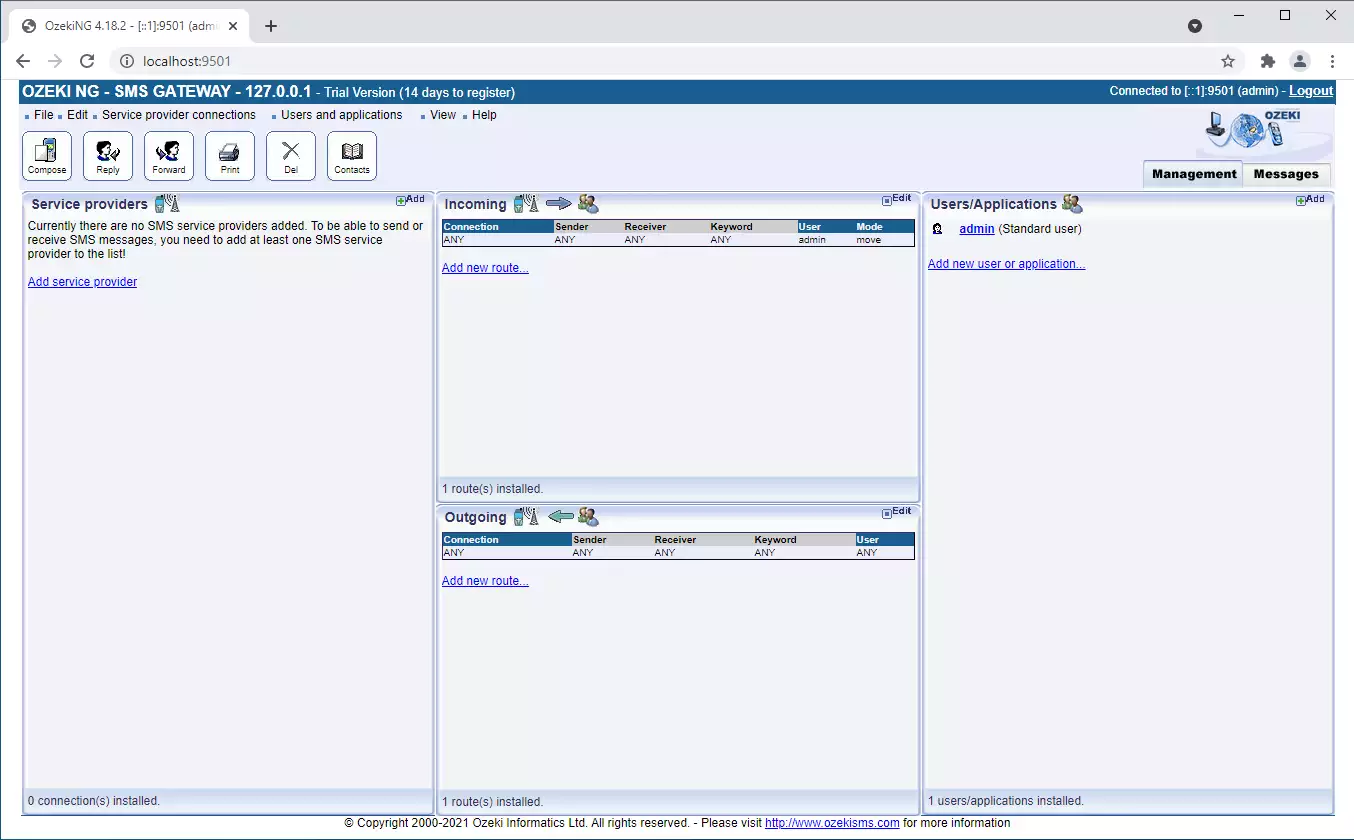This screenshot has width=1354, height=840.
Task: Click the Incoming table Mode header
Action: (x=884, y=227)
